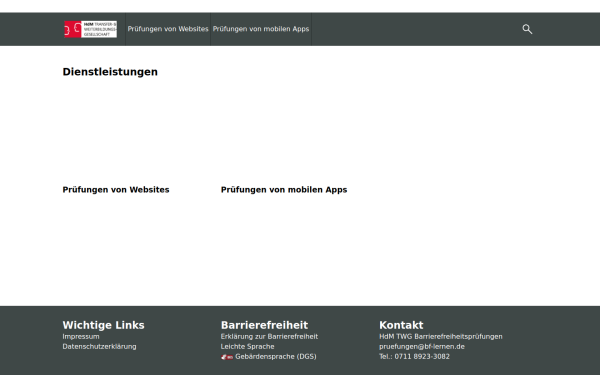Click the Dienstleistungen page heading
This screenshot has width=600, height=375.
coord(110,72)
